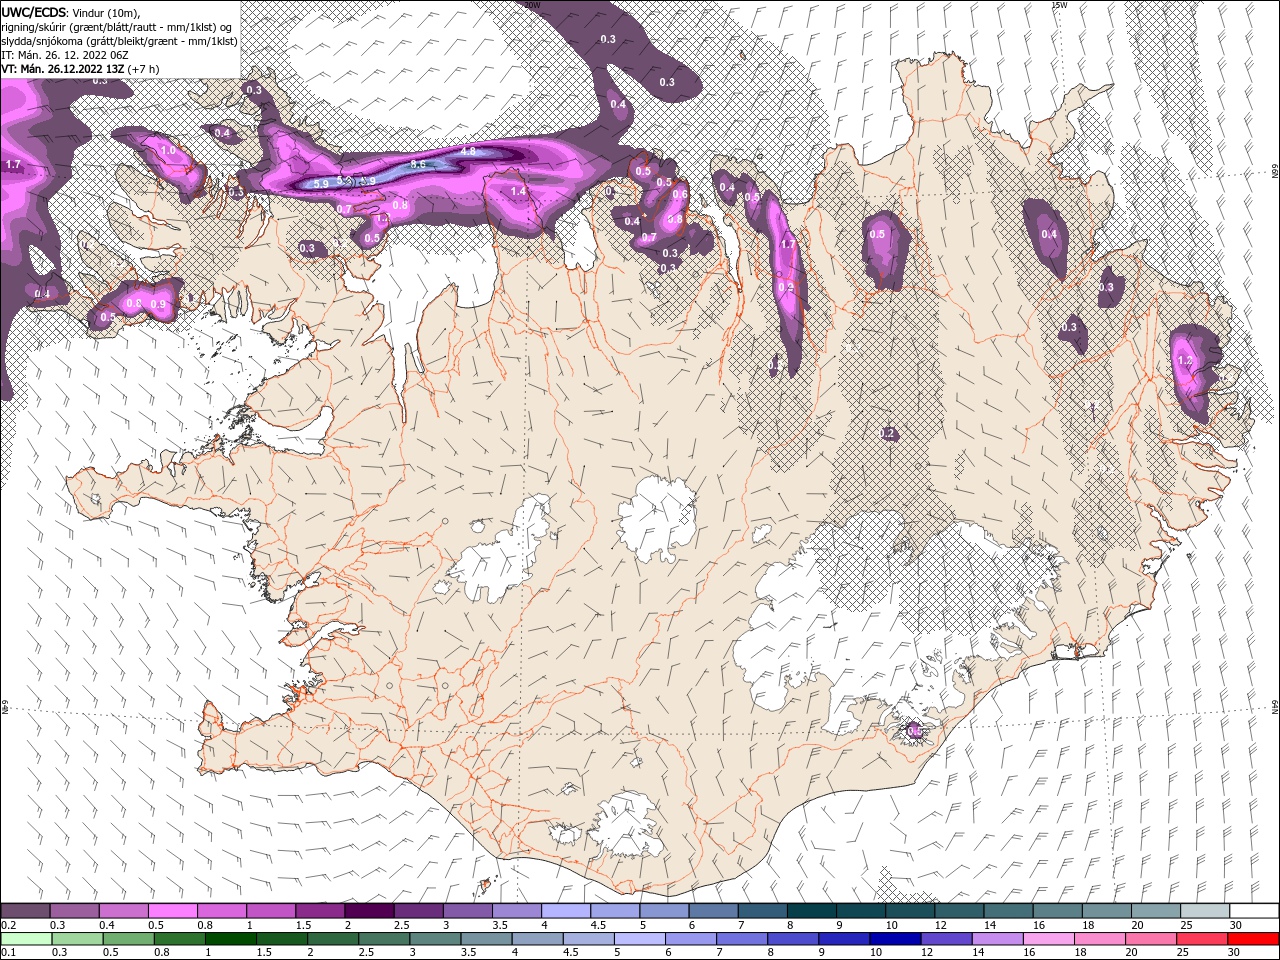
Task: Click the '4.8' precipitation value on the map
Action: 468,151
